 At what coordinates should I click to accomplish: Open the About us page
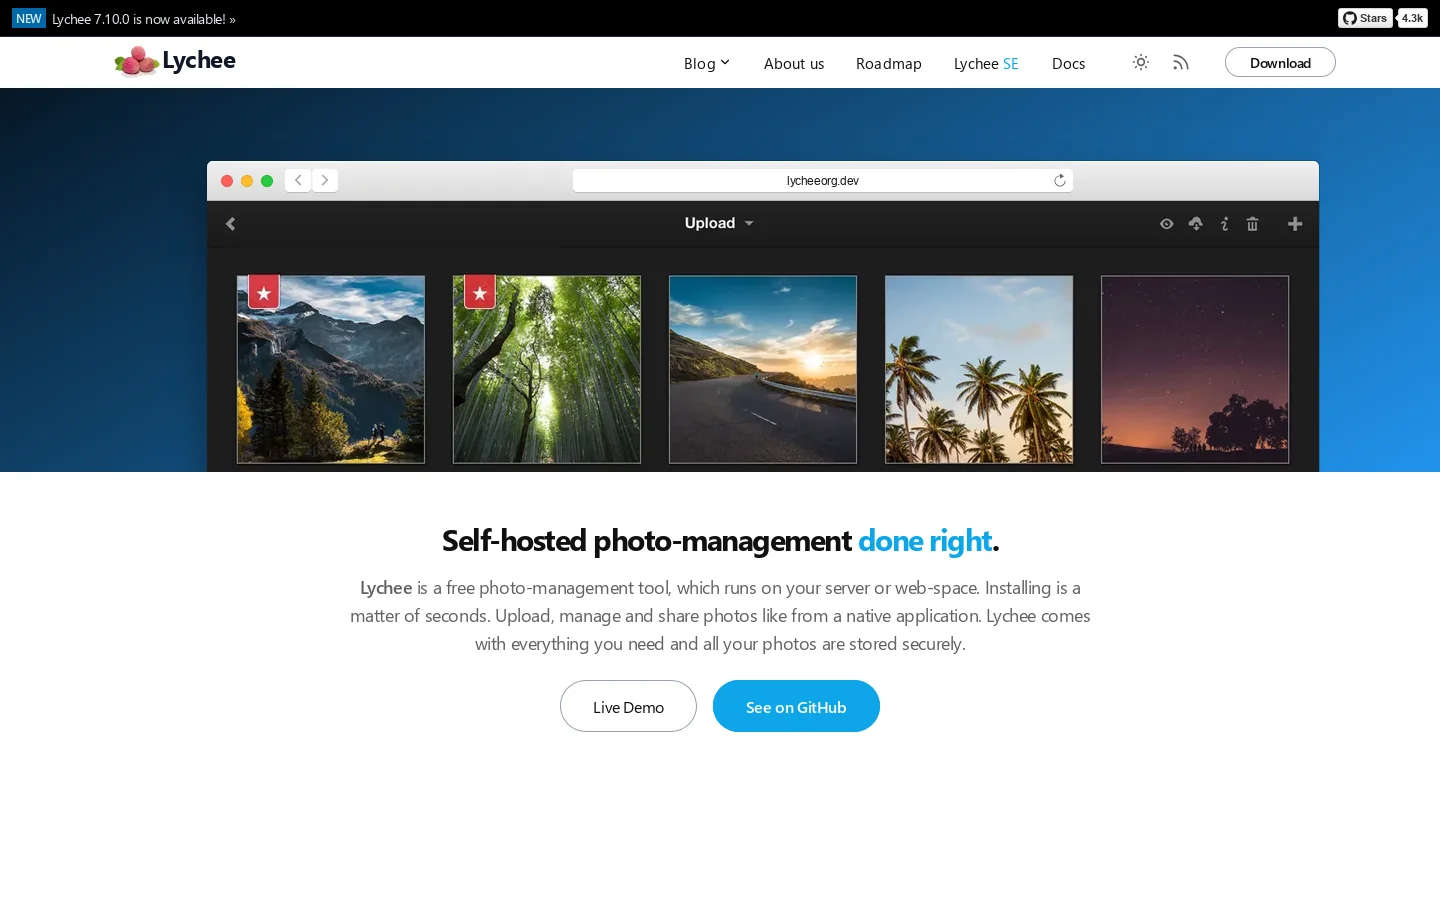[794, 63]
